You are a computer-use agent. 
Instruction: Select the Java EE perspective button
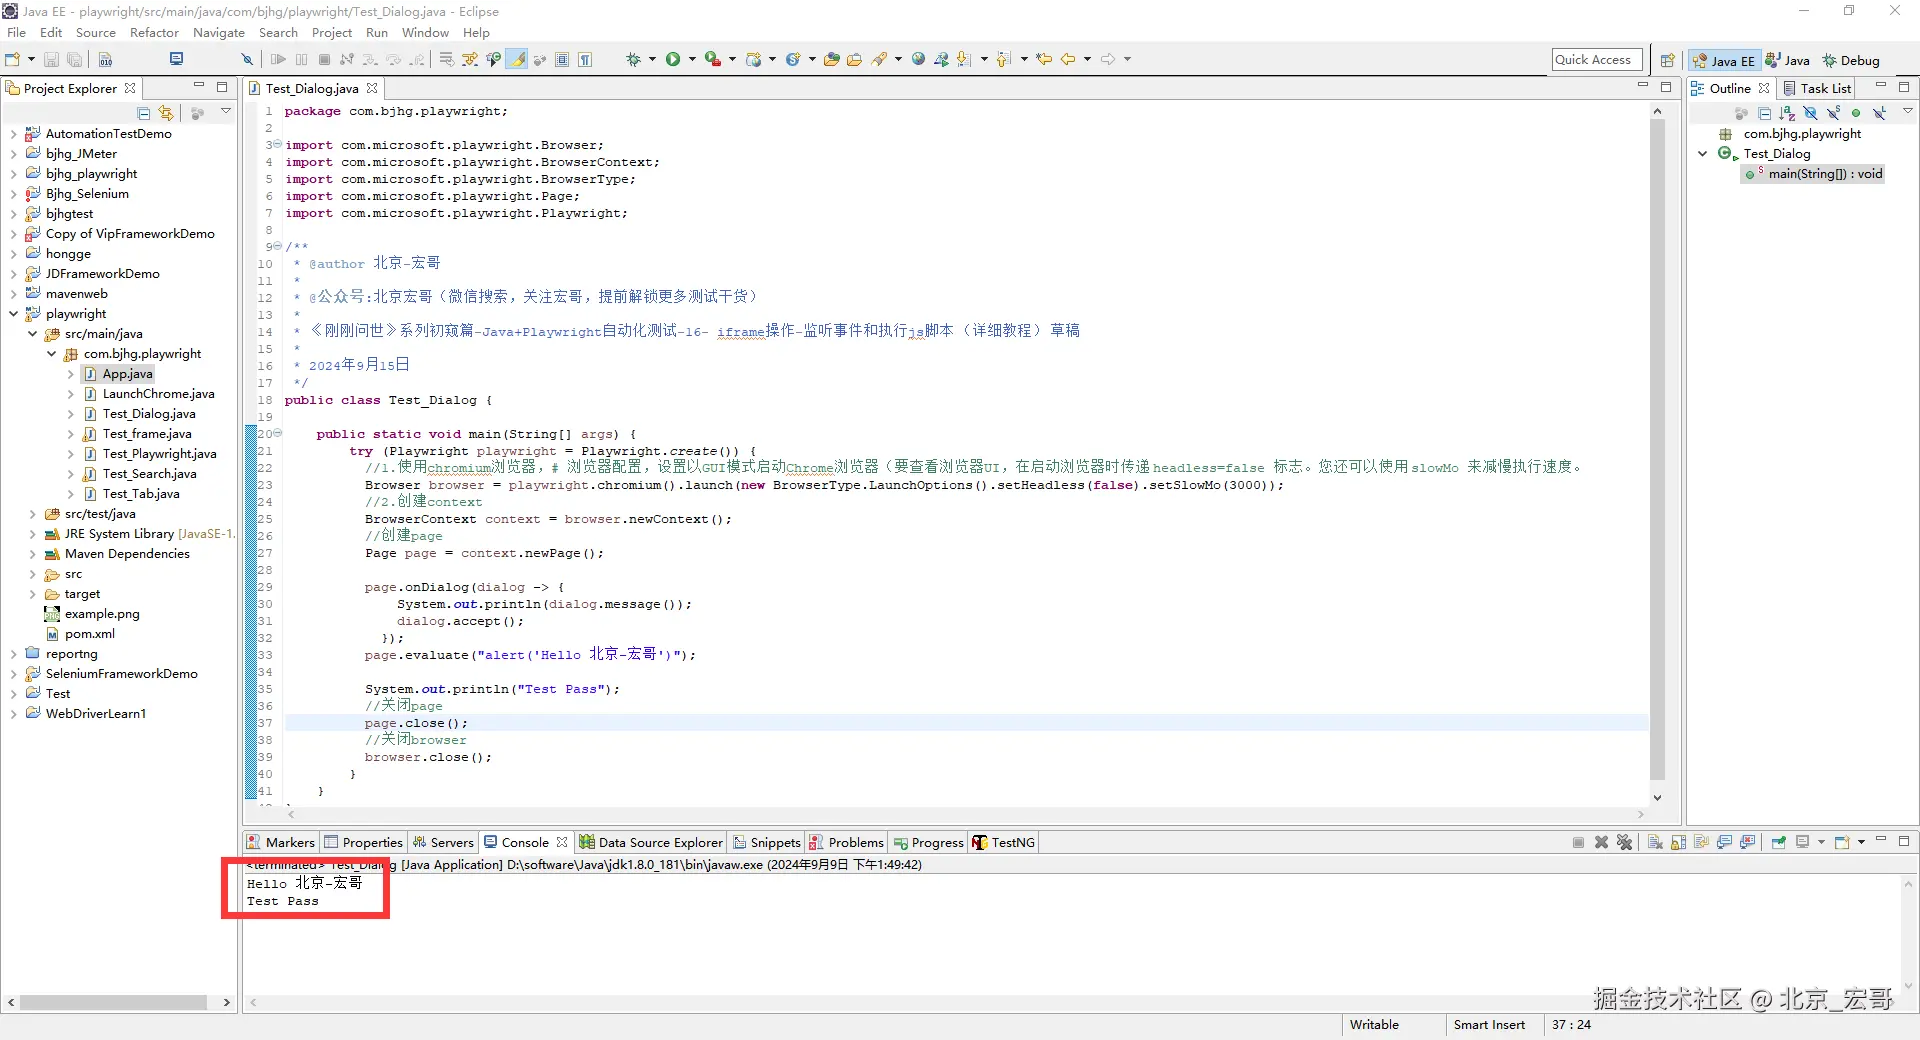(1724, 60)
